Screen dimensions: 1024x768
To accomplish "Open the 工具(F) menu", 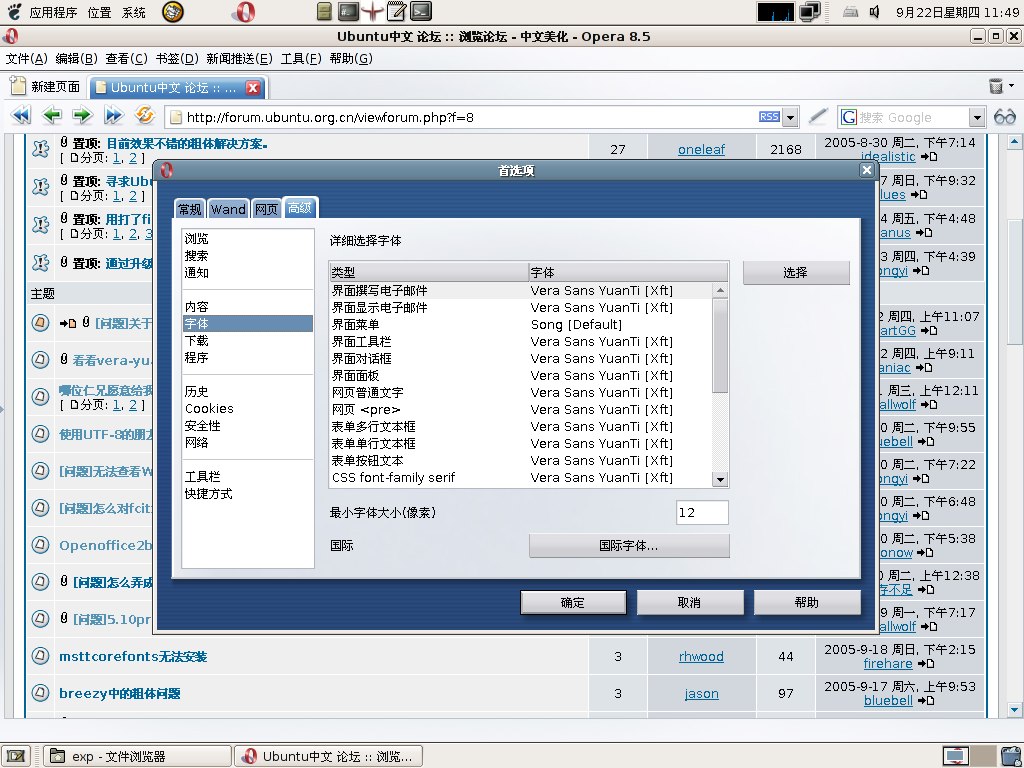I will 300,59.
